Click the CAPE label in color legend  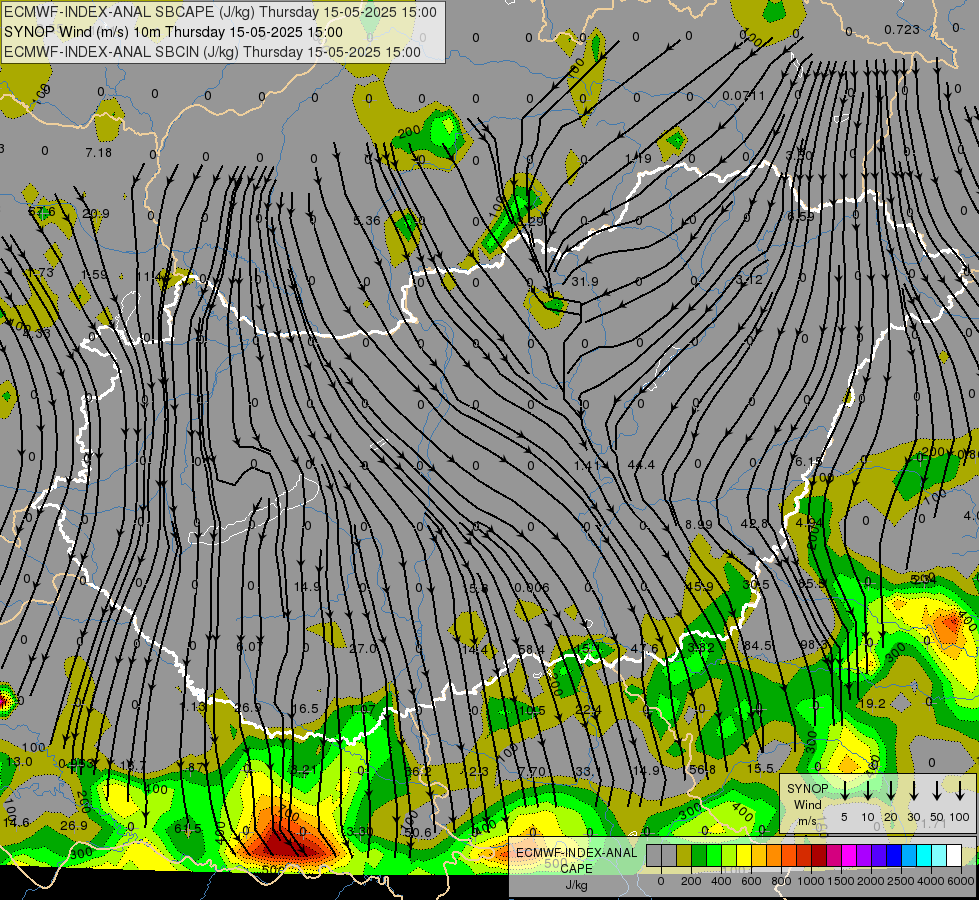576,869
